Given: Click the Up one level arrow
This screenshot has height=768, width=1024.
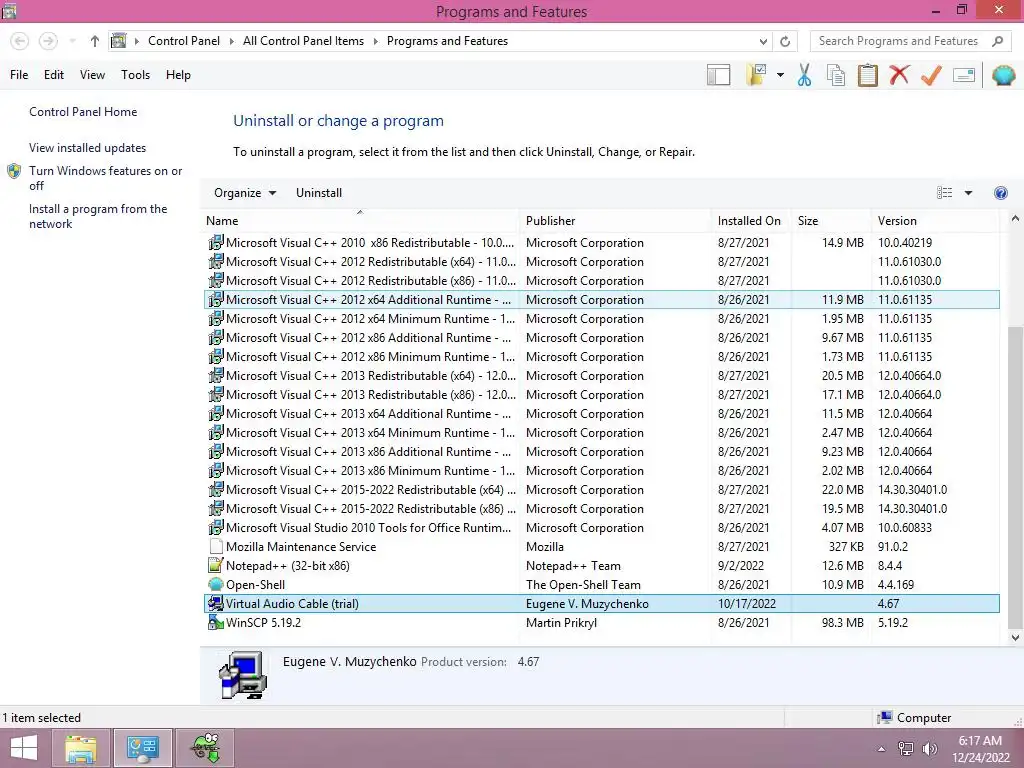Looking at the screenshot, I should tap(95, 41).
